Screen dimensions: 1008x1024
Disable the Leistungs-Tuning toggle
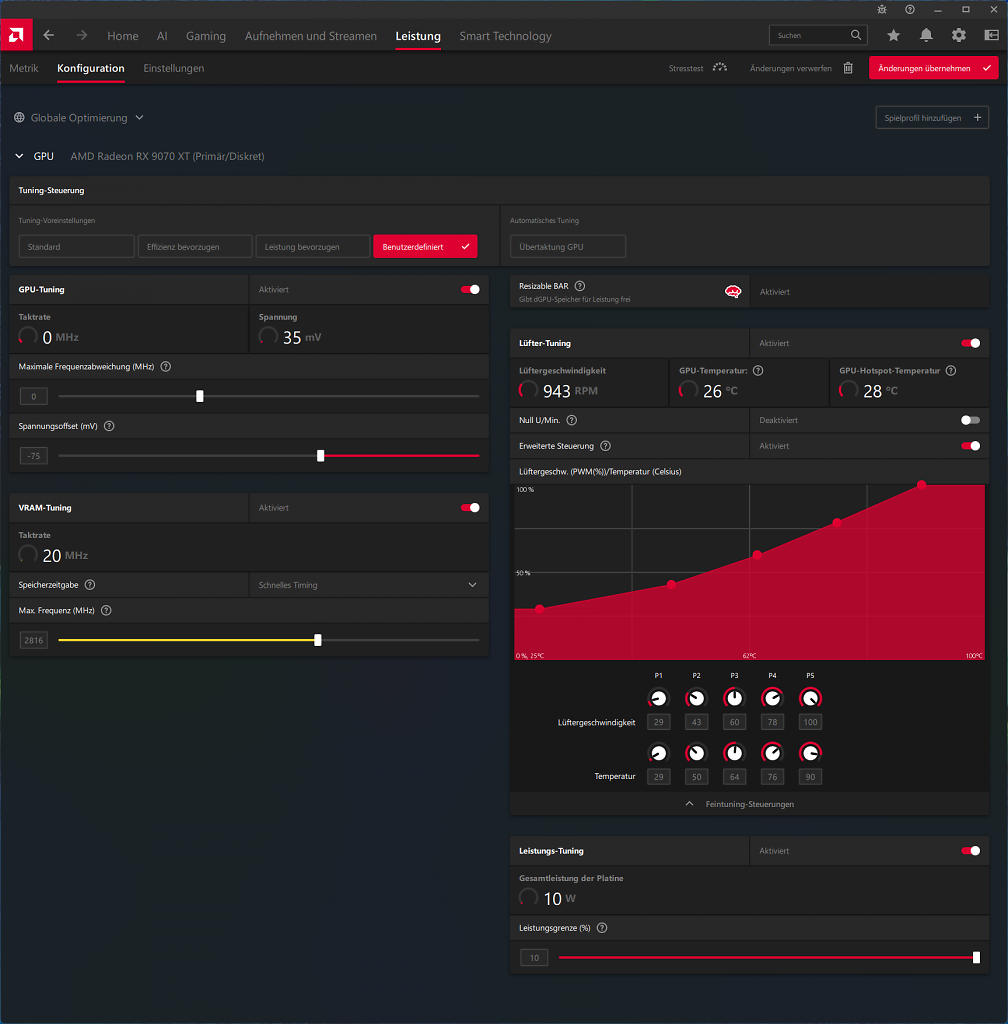pyautogui.click(x=970, y=850)
